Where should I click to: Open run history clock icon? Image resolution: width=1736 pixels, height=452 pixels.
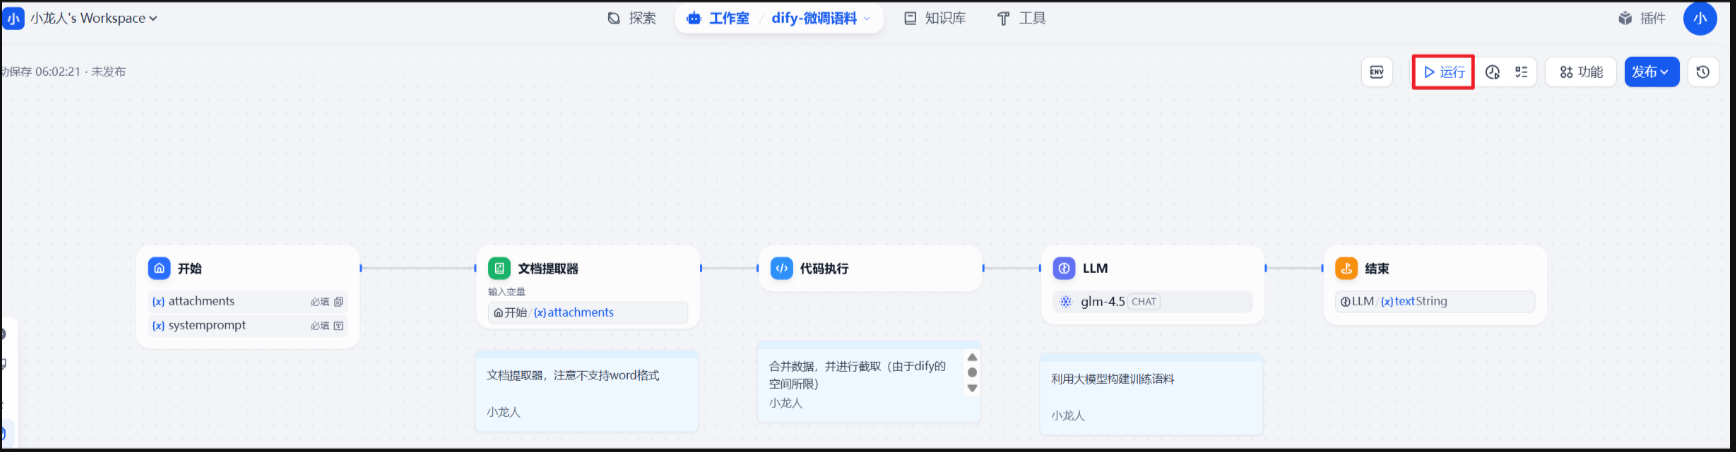click(x=1493, y=72)
